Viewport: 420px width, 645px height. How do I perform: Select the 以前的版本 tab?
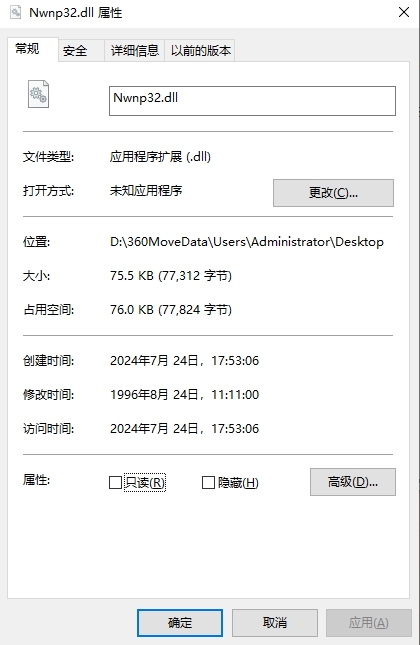200,51
